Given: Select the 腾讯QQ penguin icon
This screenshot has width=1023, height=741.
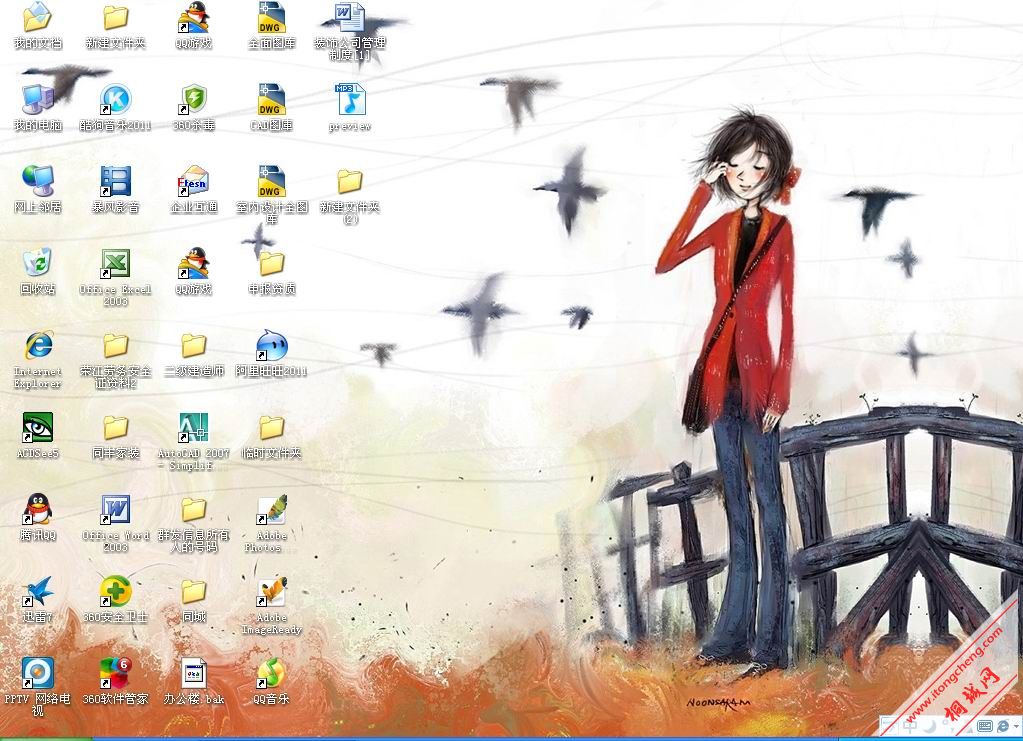Looking at the screenshot, I should tap(38, 510).
